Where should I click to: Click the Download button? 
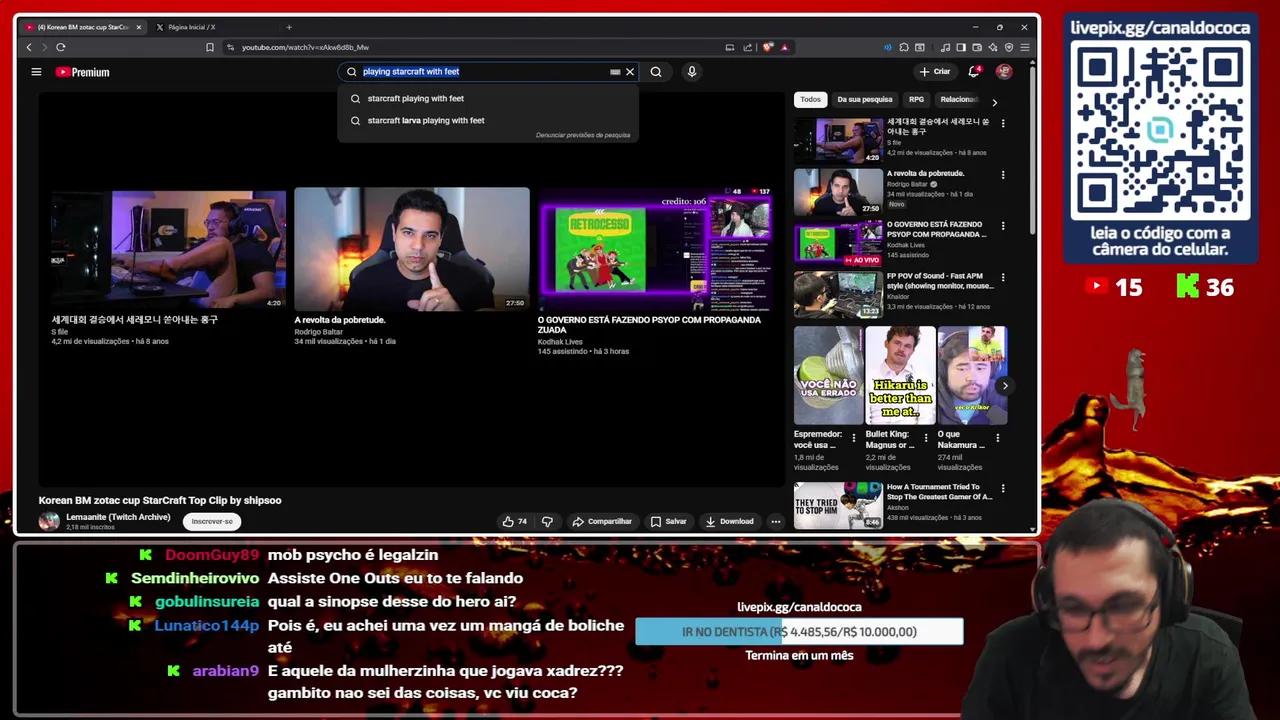[x=730, y=521]
